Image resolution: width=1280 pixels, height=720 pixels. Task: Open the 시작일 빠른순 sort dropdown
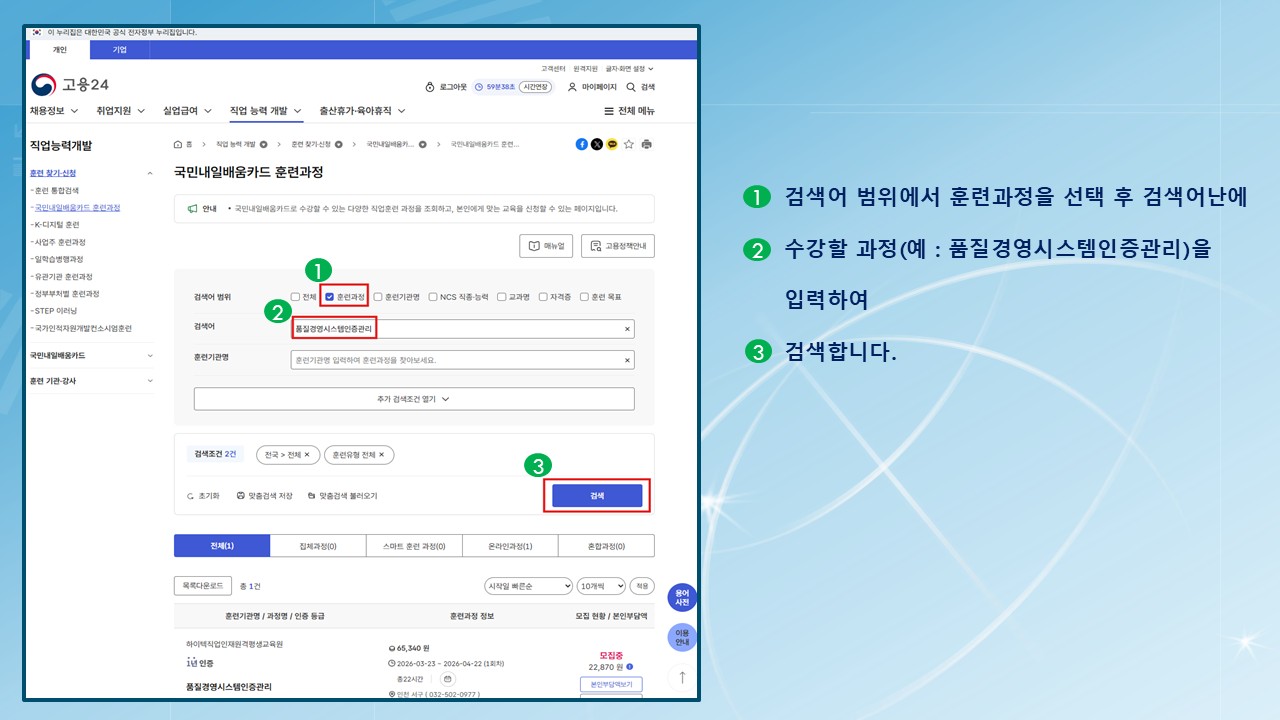(528, 586)
